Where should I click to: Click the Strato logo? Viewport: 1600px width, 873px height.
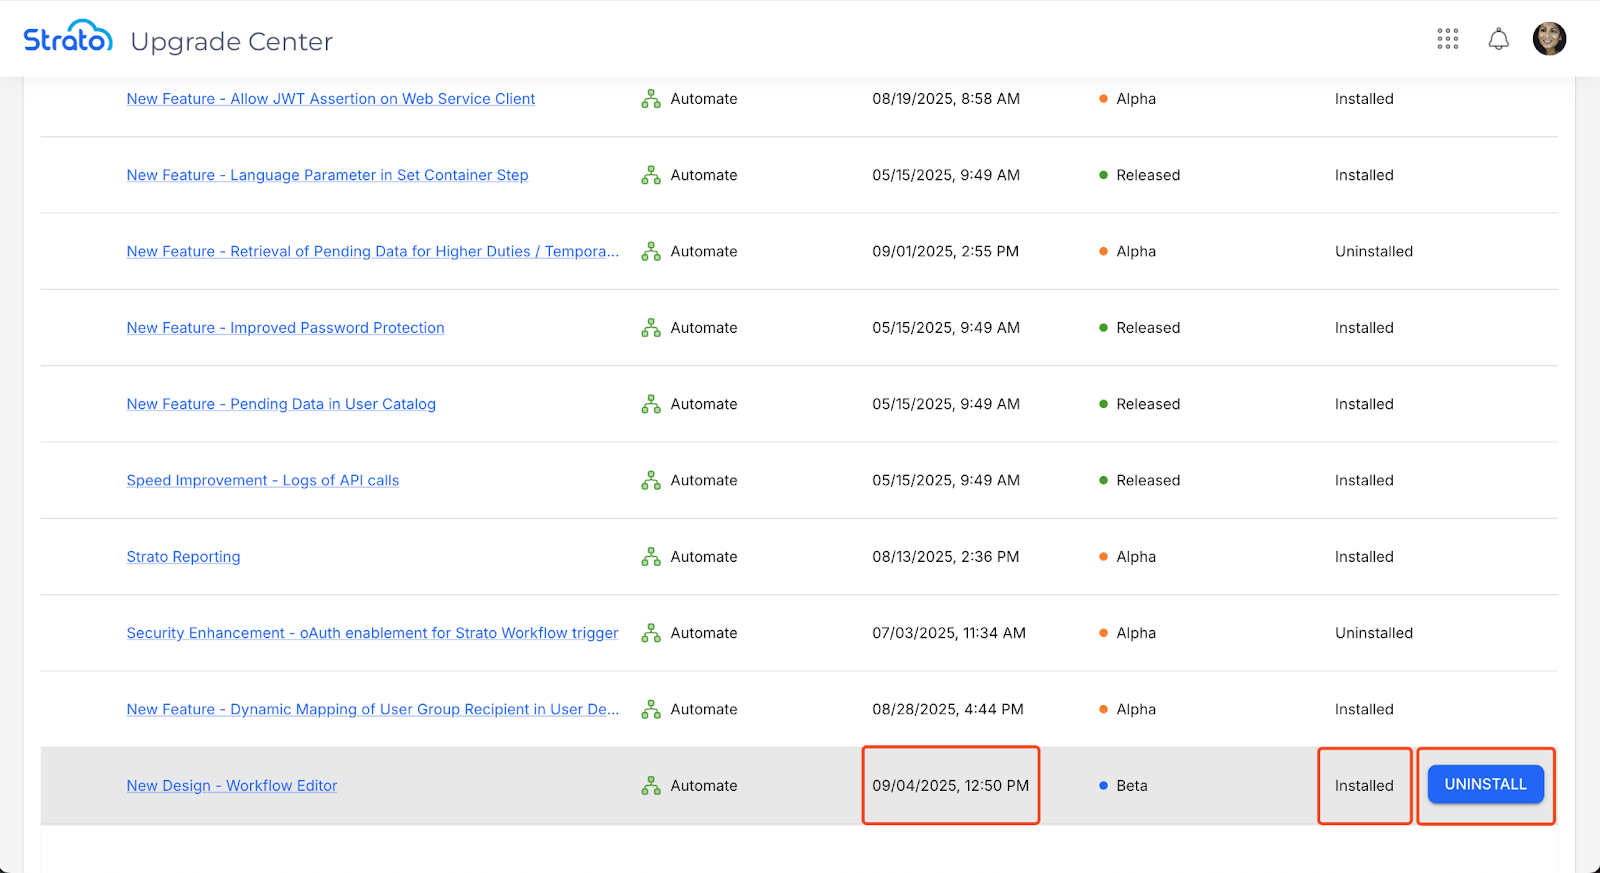pos(68,38)
